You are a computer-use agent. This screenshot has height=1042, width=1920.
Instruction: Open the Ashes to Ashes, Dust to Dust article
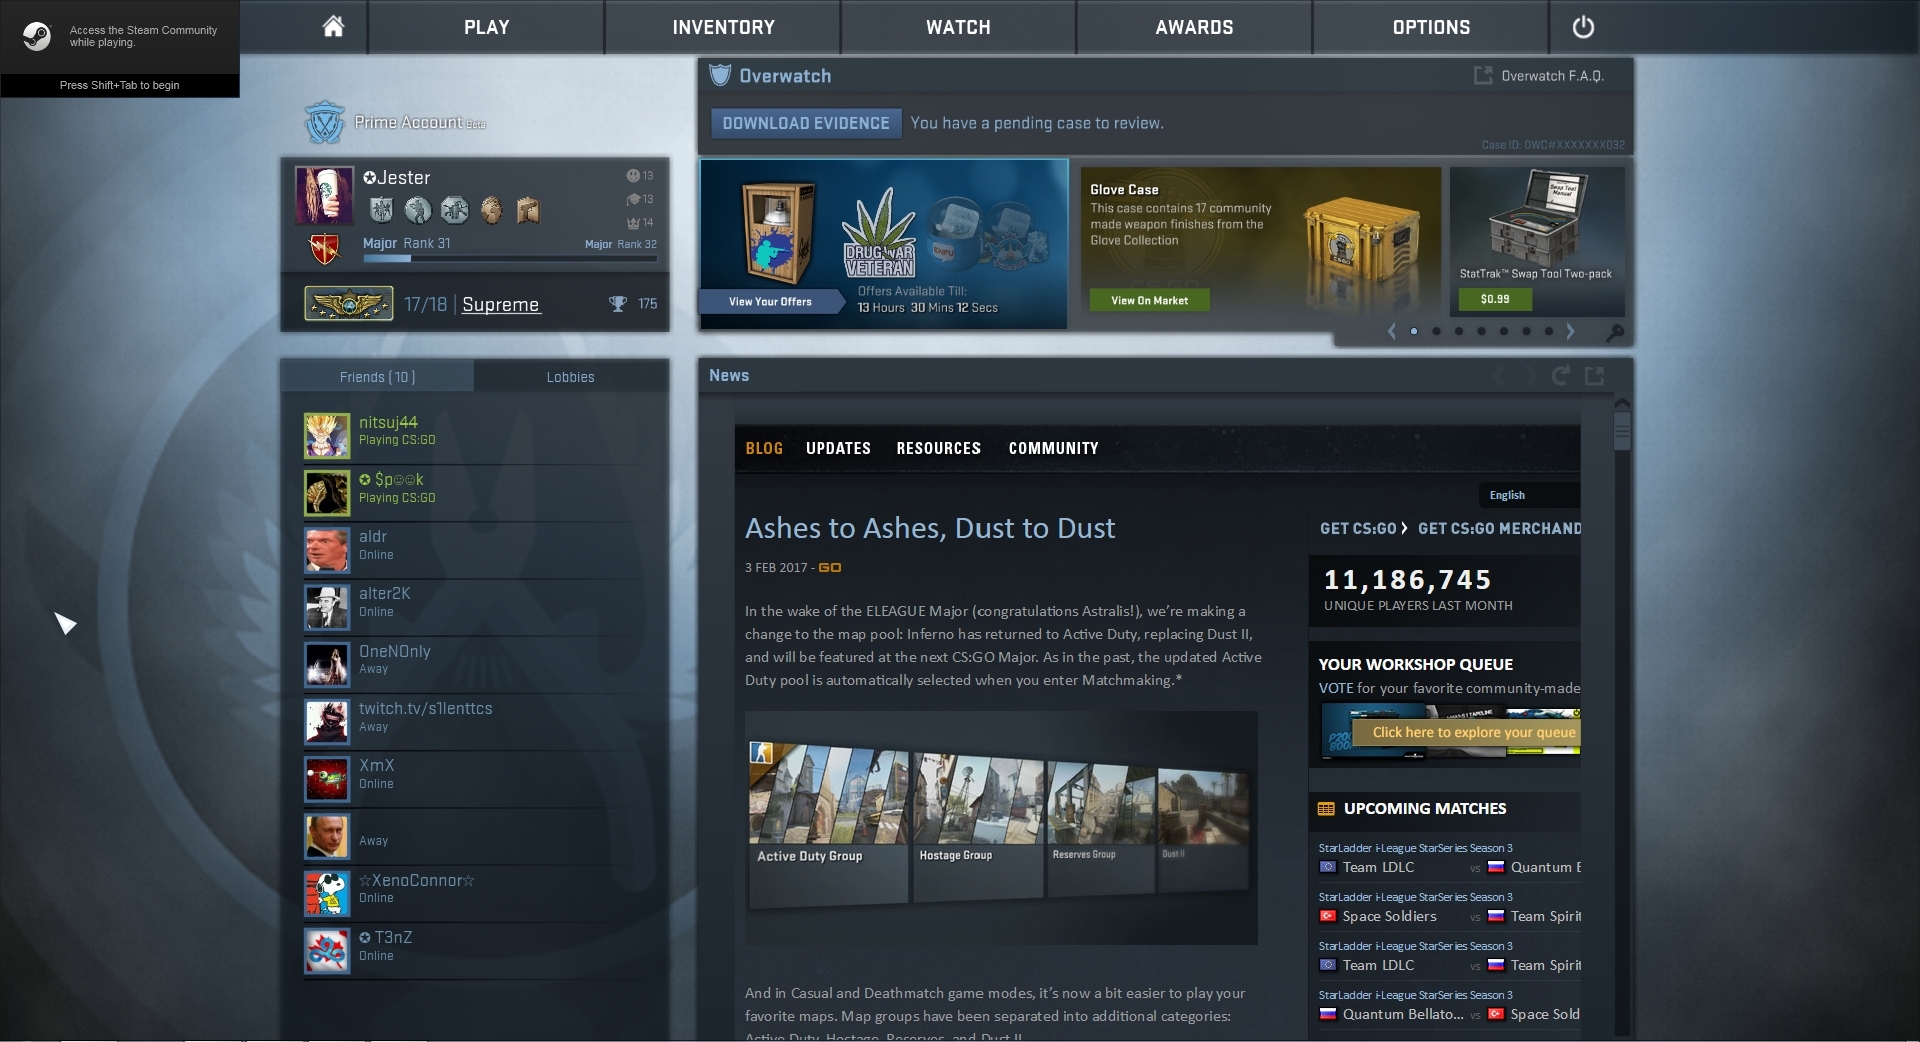pos(930,528)
